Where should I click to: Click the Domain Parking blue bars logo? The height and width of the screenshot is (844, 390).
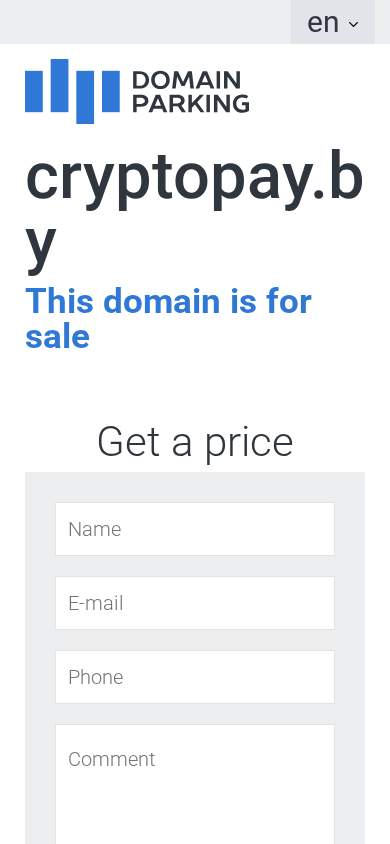[72, 91]
